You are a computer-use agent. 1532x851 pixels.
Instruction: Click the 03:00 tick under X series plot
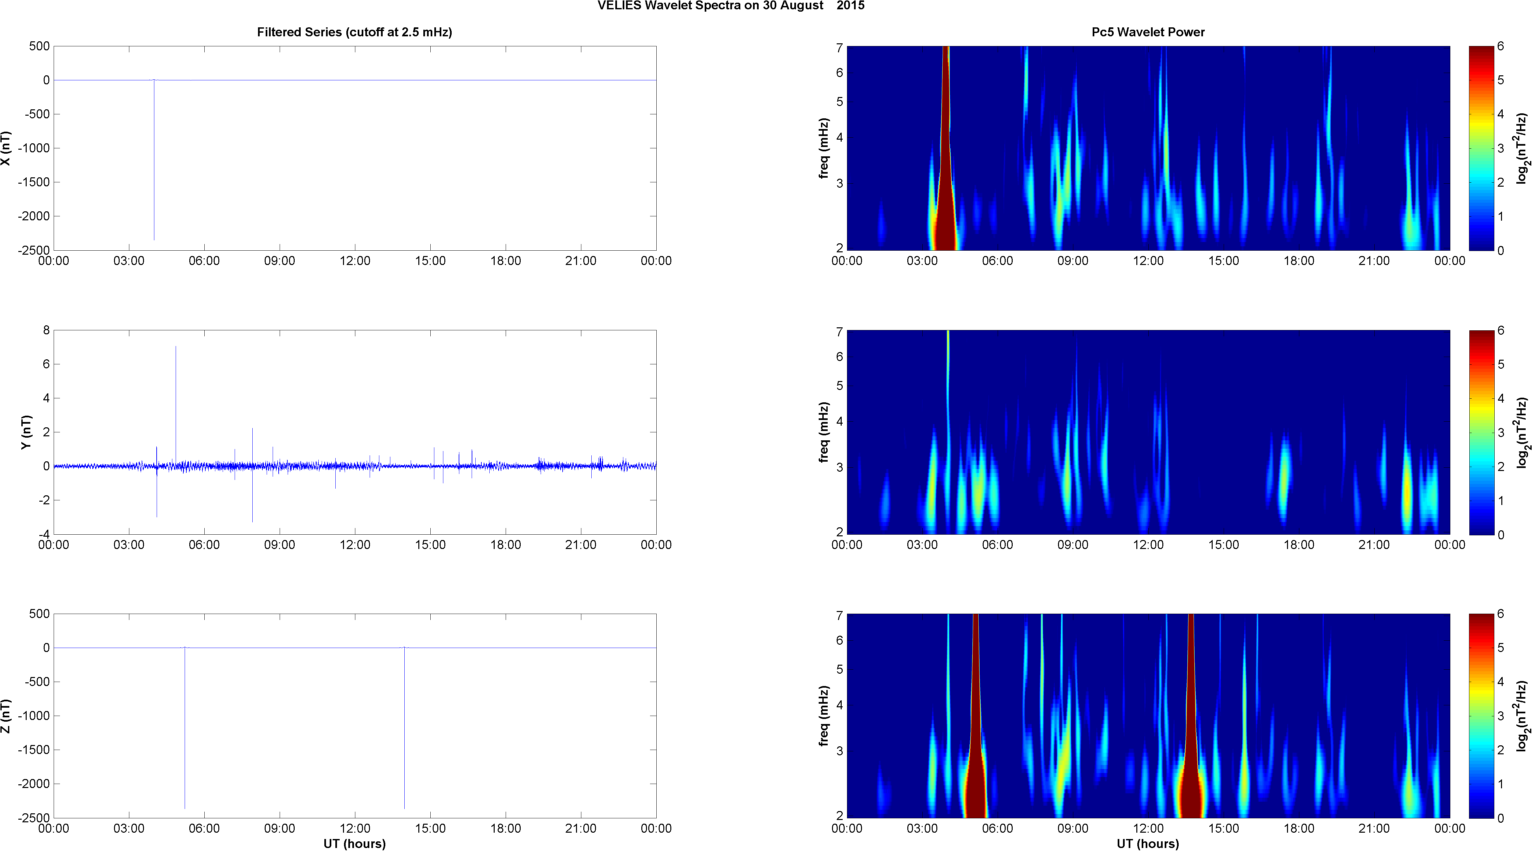(129, 261)
